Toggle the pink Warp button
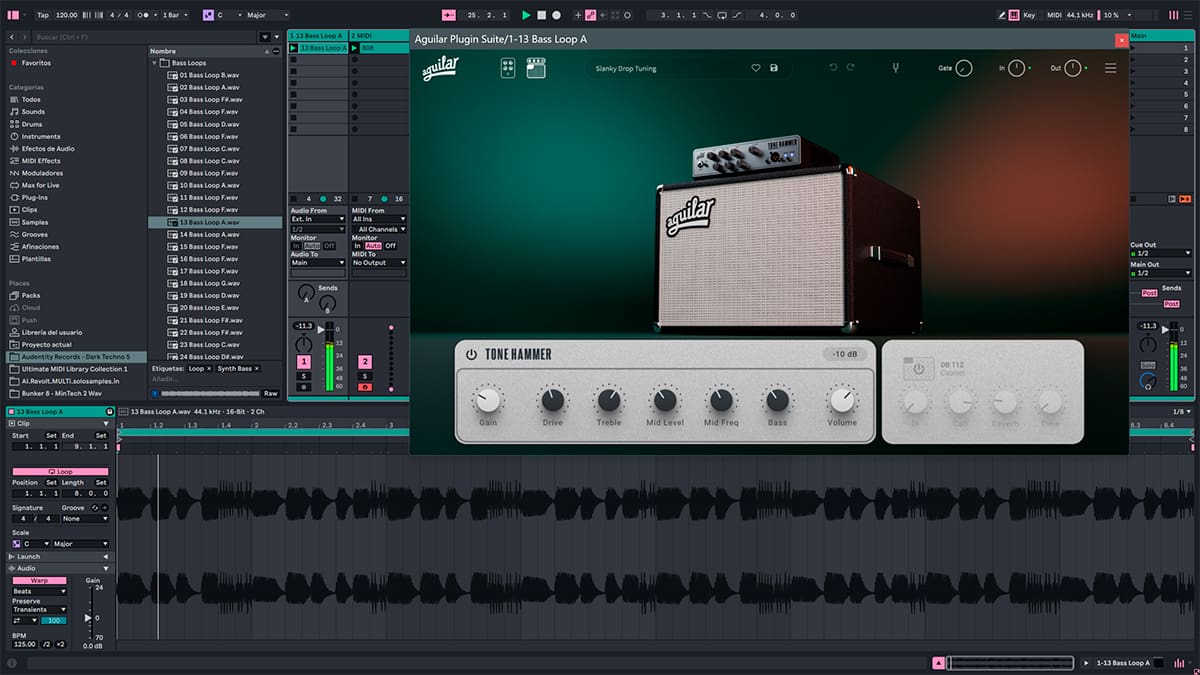This screenshot has height=675, width=1200. (x=39, y=580)
